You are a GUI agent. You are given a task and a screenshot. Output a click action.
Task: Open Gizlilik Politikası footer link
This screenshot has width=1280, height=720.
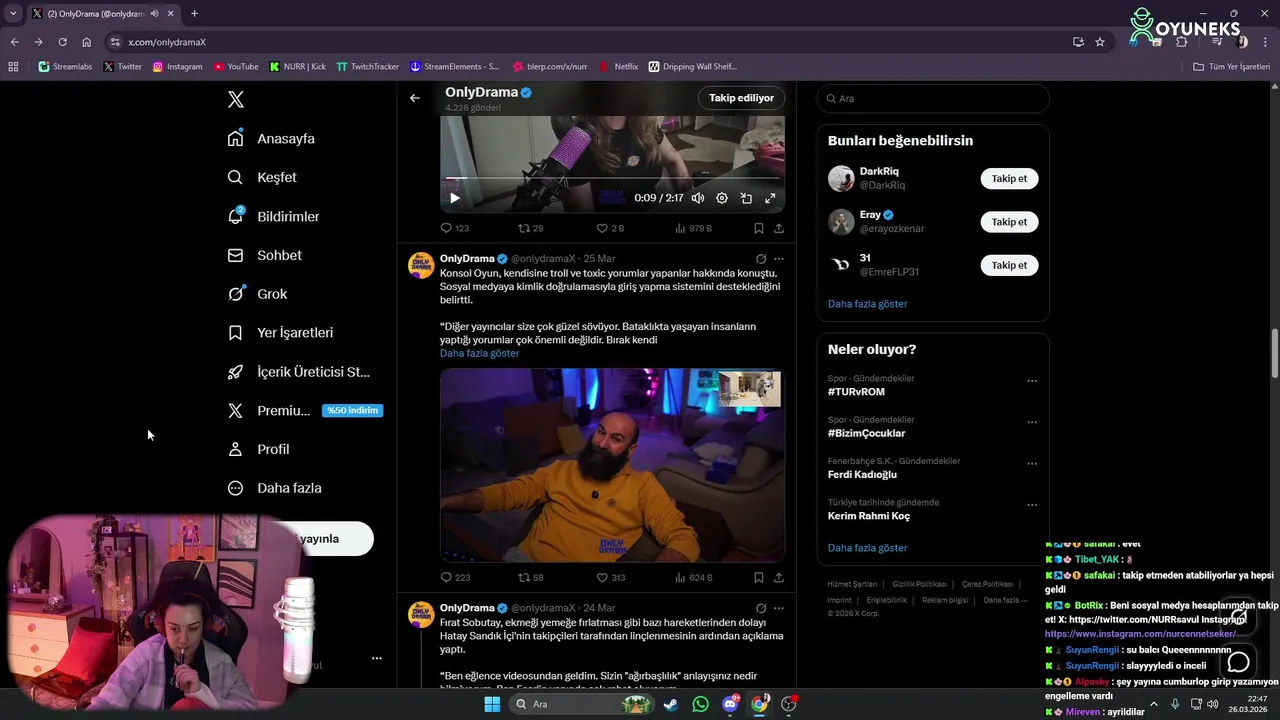(x=919, y=584)
